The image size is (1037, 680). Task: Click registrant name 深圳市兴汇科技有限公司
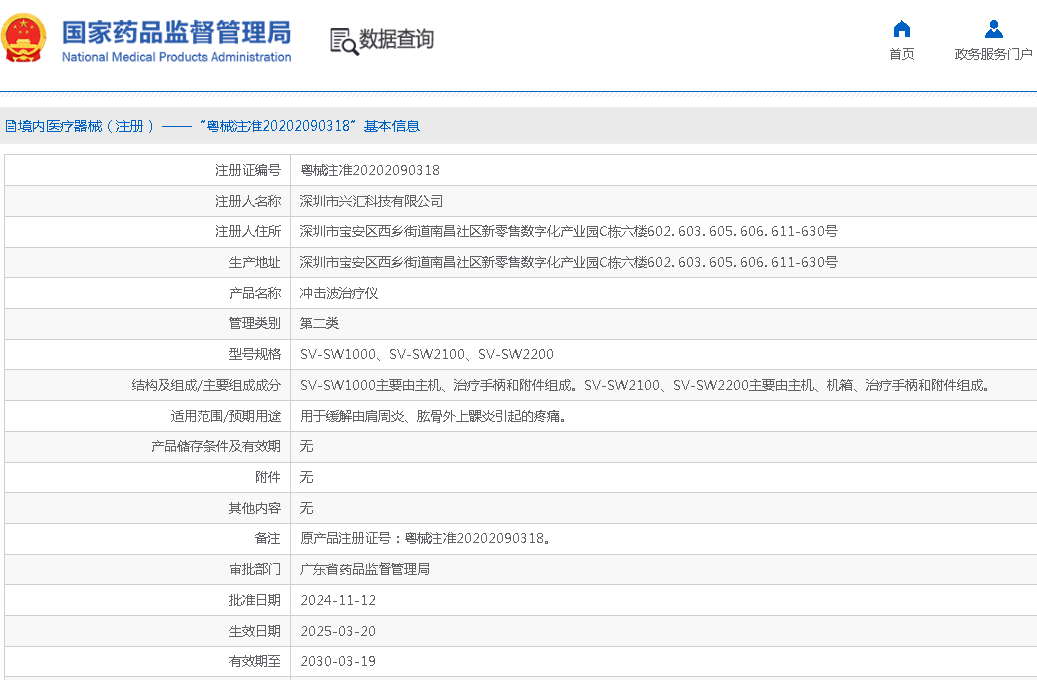[x=371, y=201]
